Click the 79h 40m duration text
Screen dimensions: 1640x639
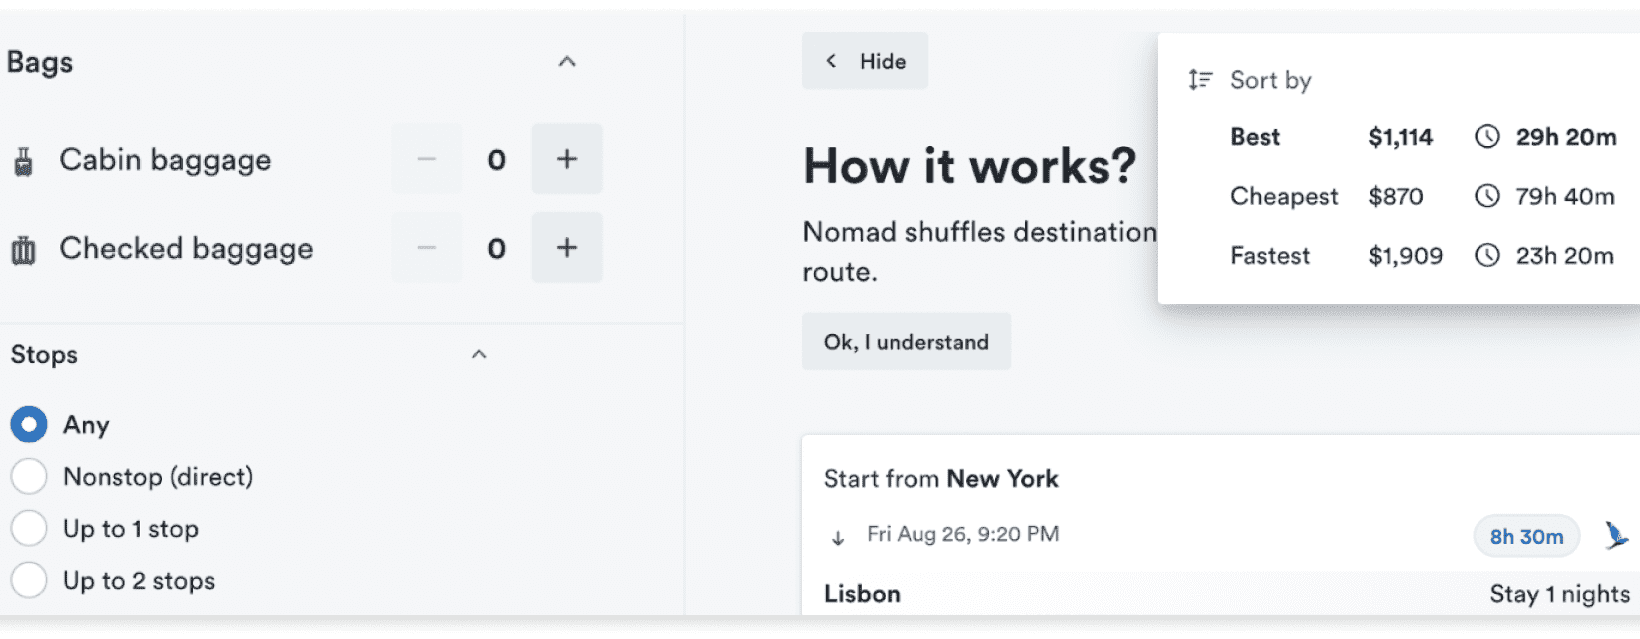1565,196
